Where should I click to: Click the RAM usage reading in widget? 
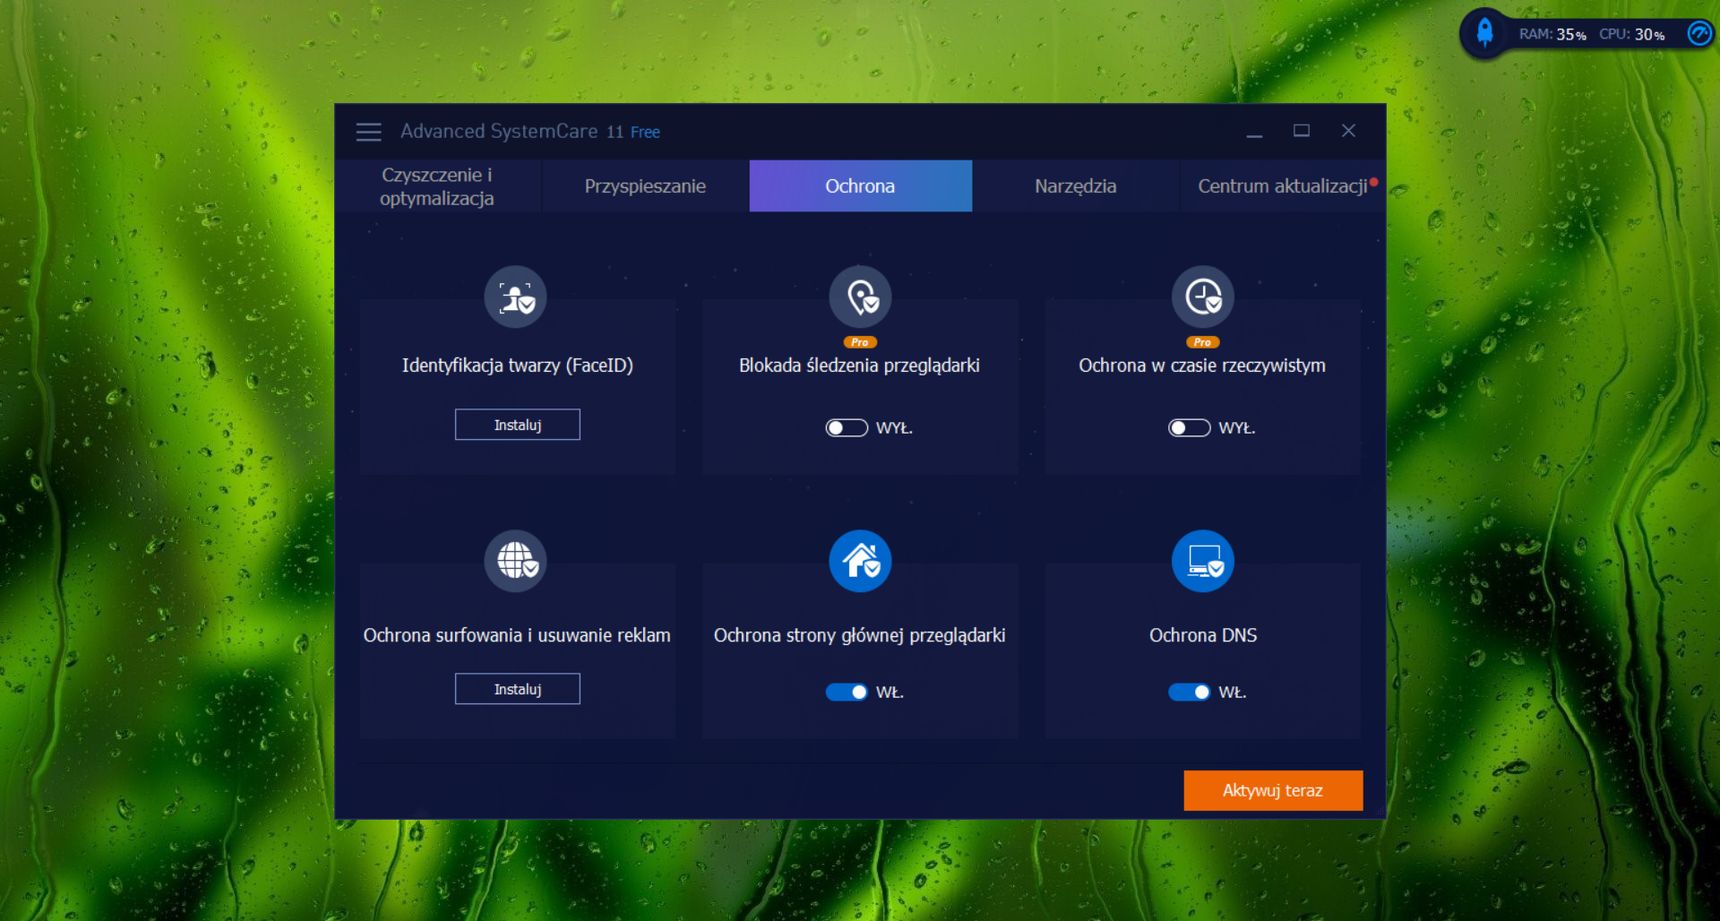click(1552, 34)
